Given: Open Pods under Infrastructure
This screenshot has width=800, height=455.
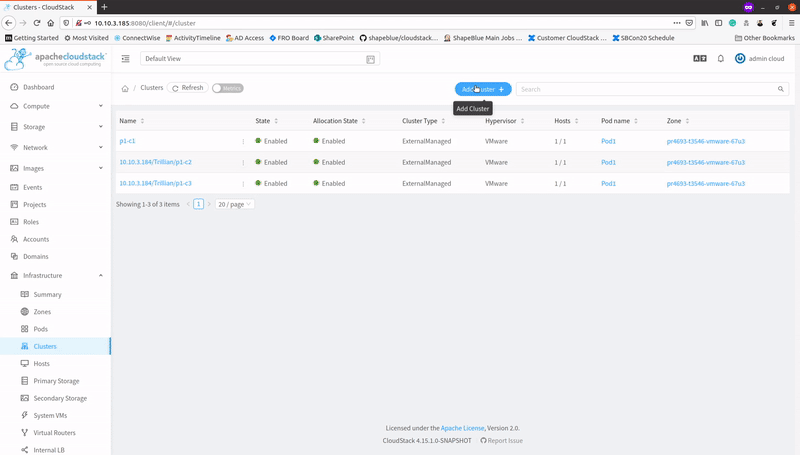Looking at the screenshot, I should pyautogui.click(x=55, y=329).
